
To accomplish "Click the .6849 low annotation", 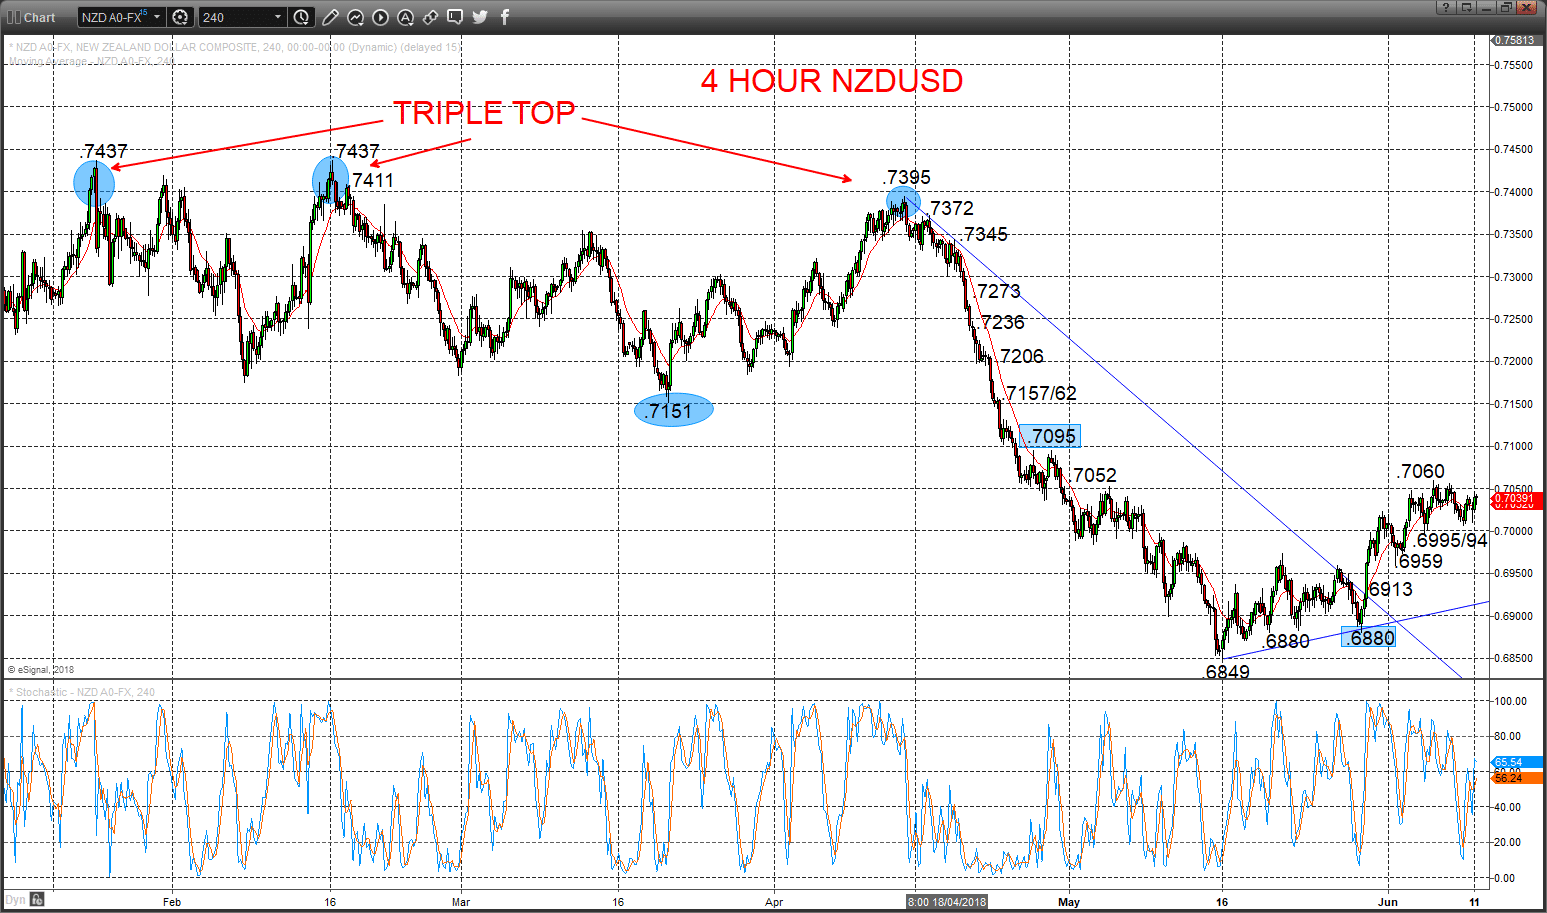I will point(1227,672).
